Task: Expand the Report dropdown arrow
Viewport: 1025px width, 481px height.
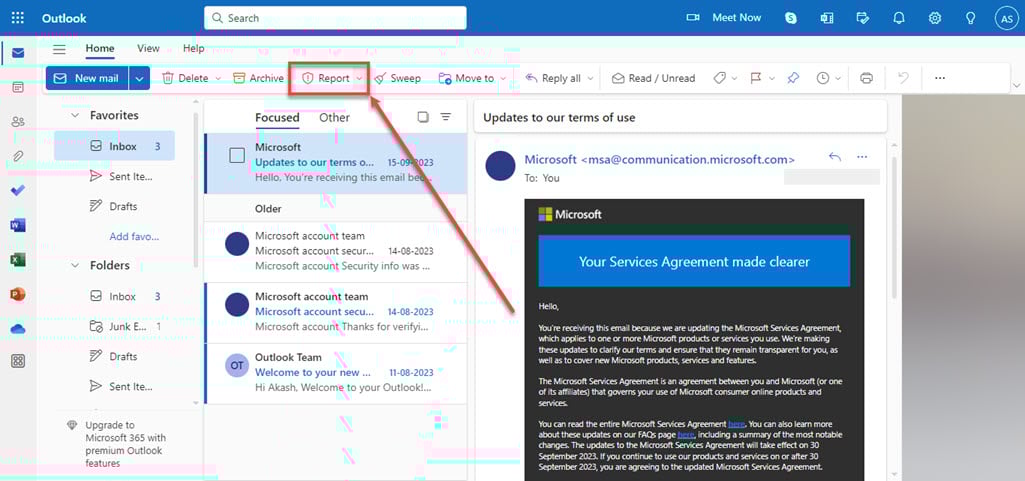Action: 360,78
